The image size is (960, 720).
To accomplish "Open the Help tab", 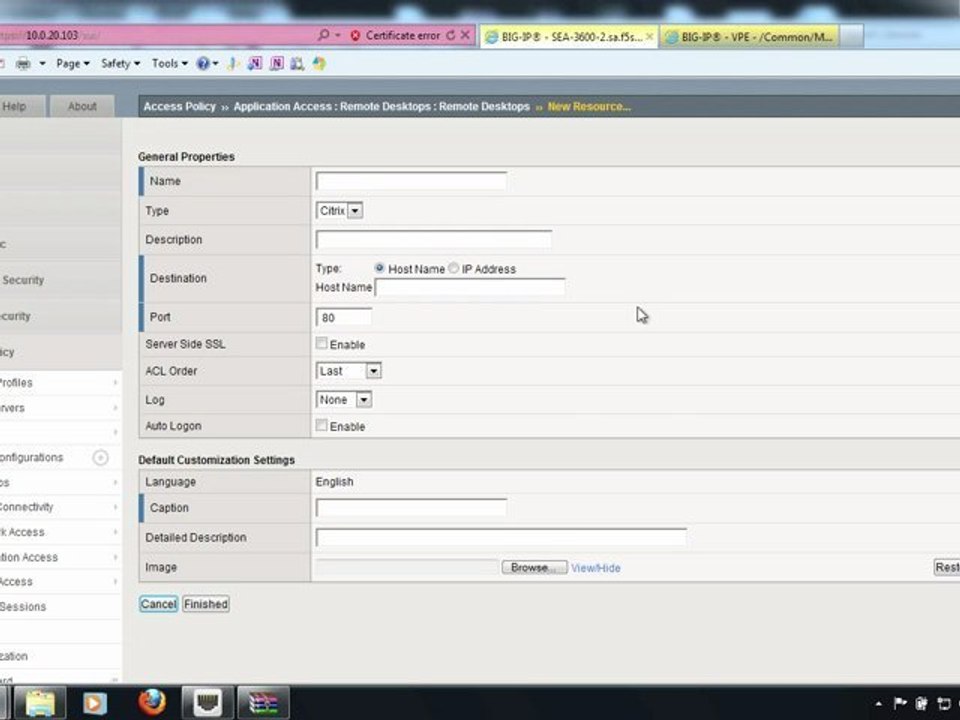I will point(20,107).
